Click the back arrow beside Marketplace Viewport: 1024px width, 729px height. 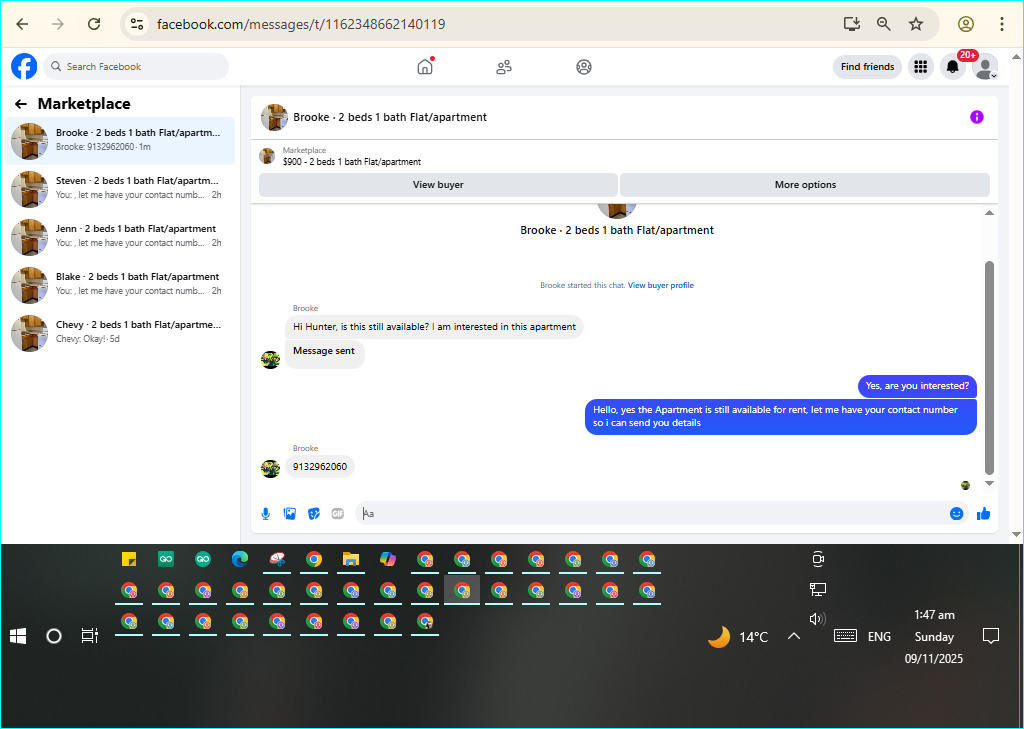coord(21,104)
